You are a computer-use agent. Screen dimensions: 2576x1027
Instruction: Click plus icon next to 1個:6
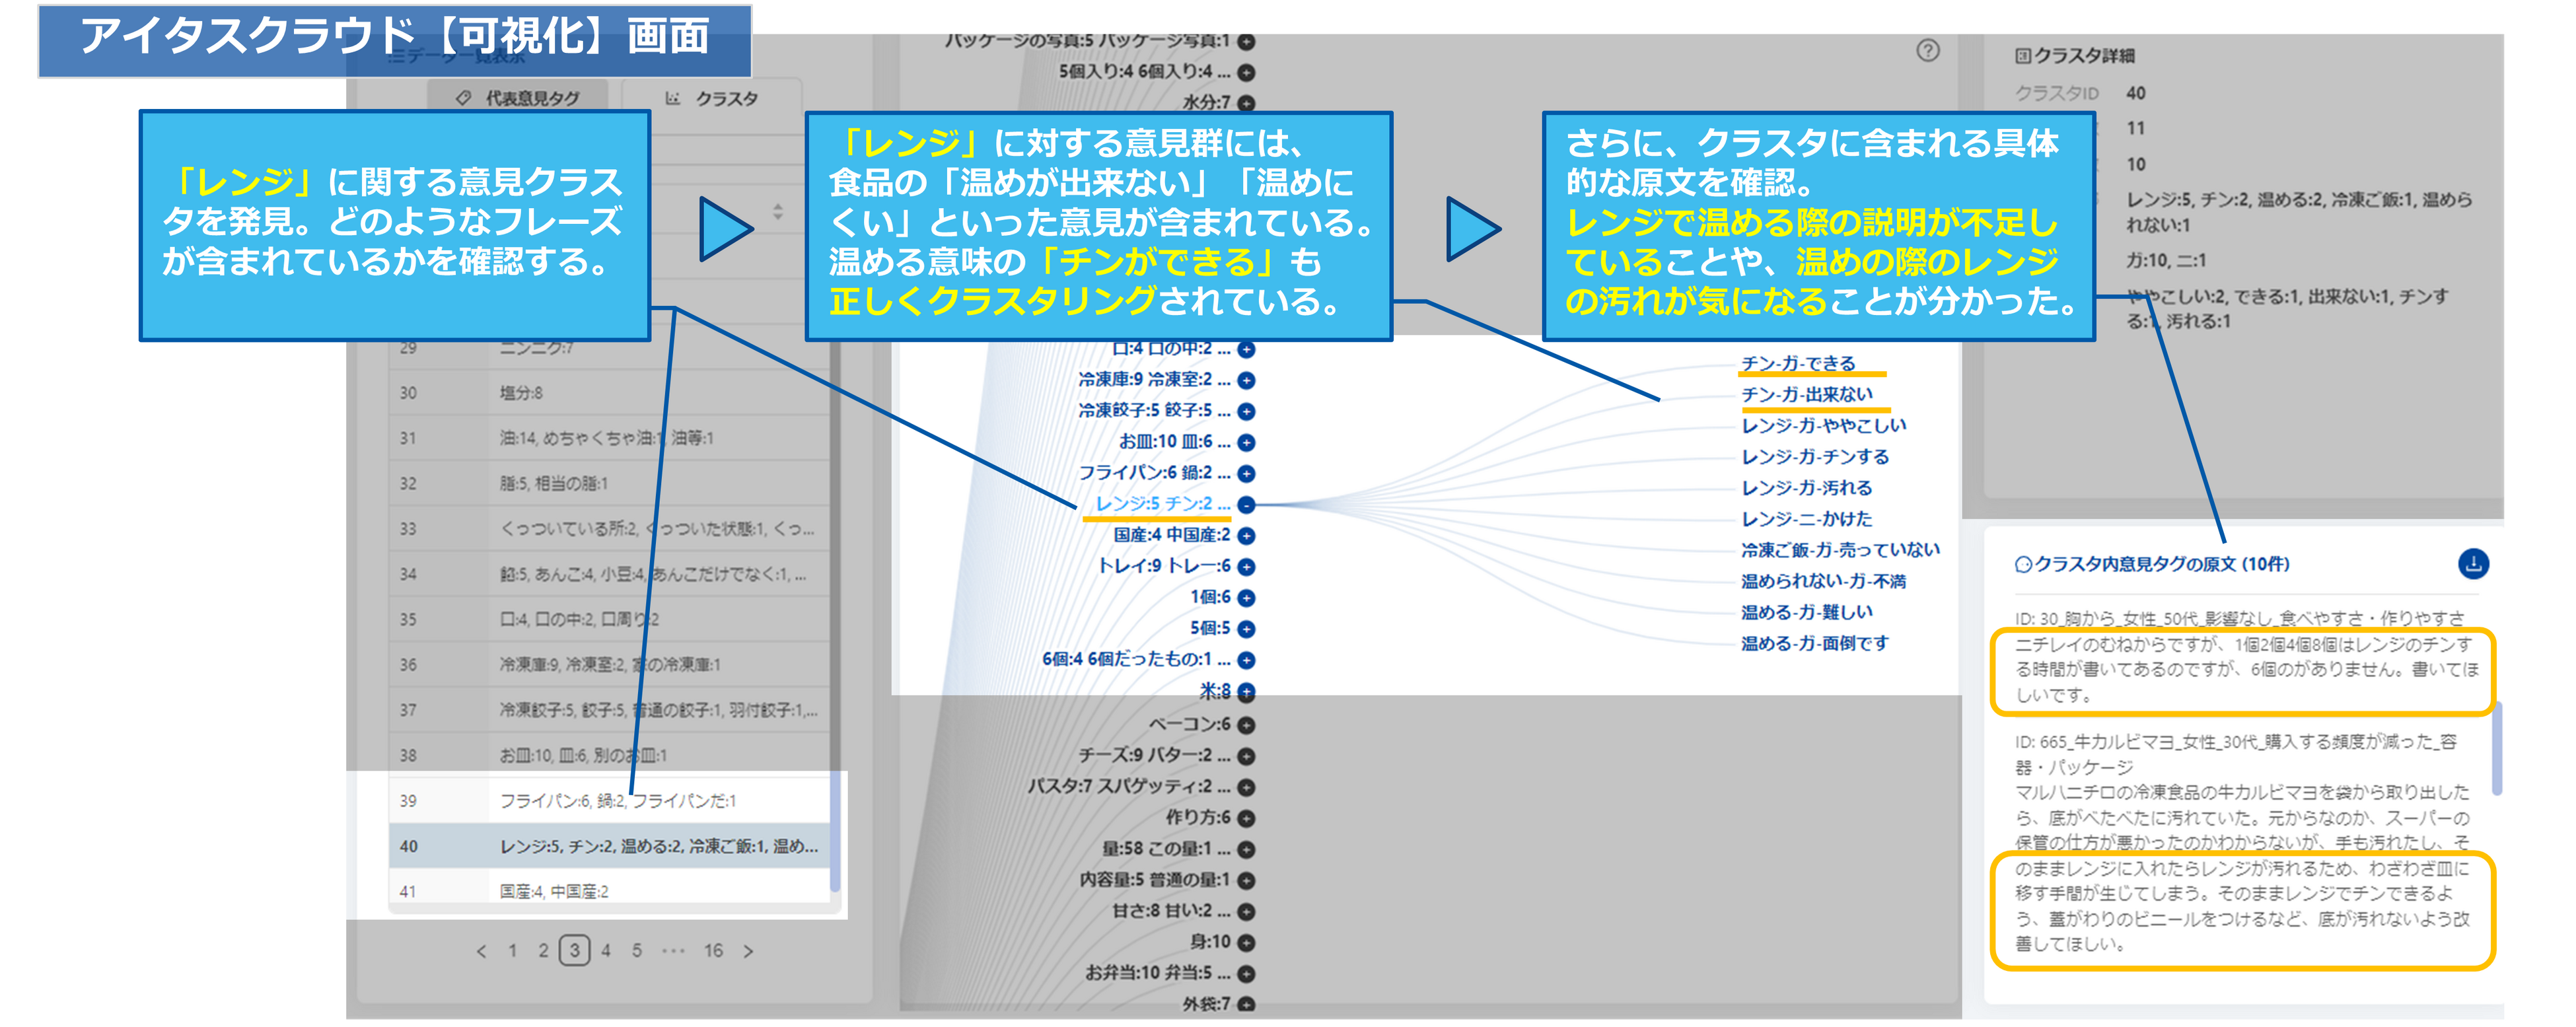point(1246,598)
